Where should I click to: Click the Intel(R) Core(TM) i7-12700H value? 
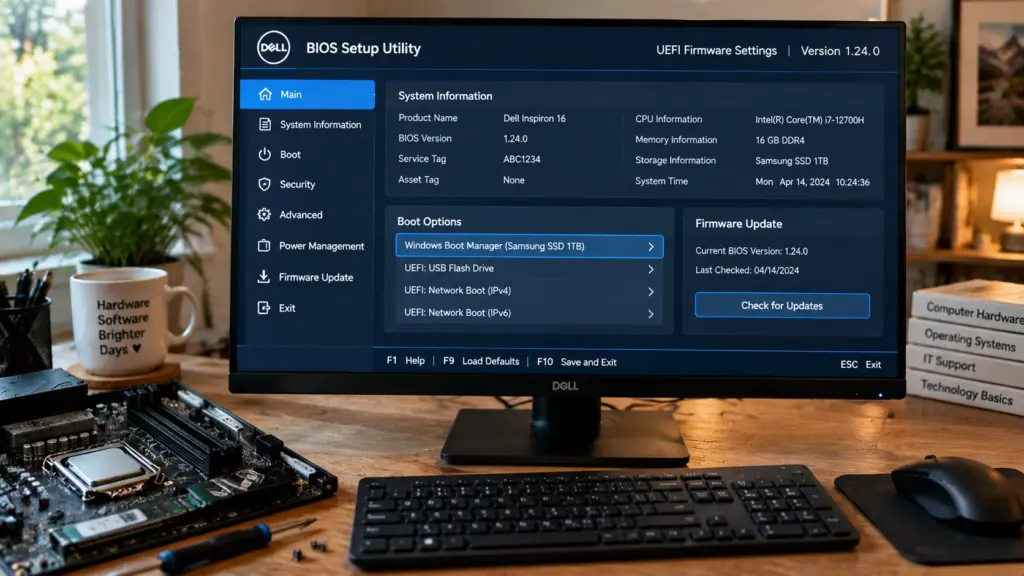point(810,120)
